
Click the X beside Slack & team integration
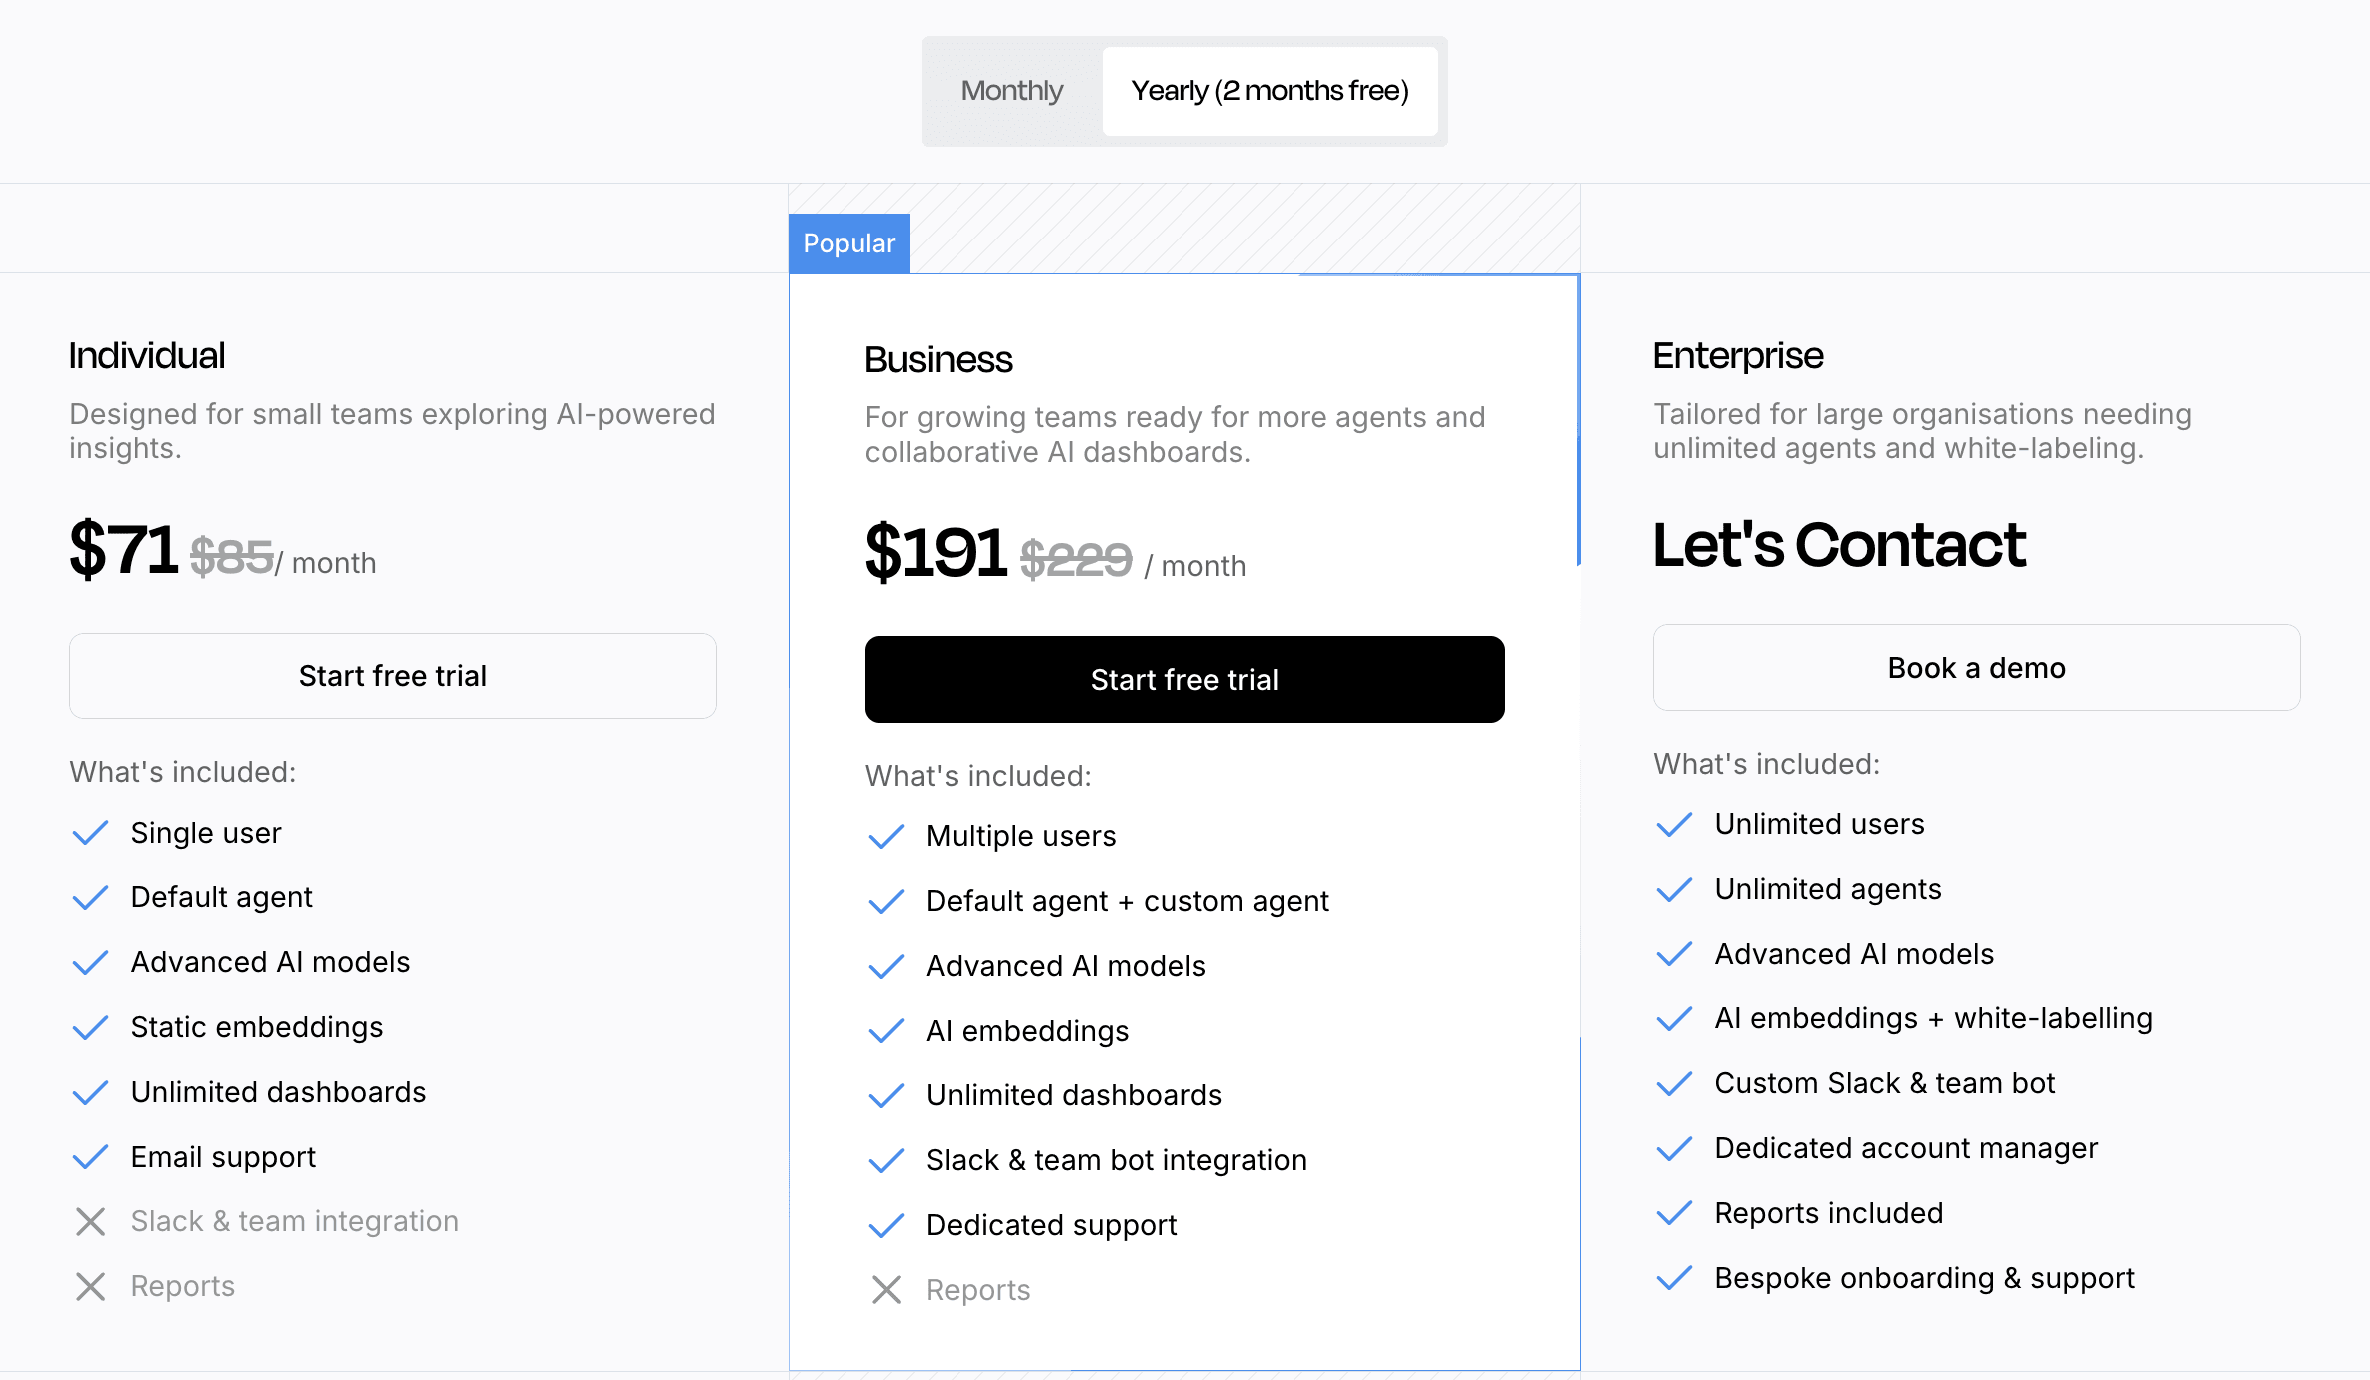pos(91,1221)
